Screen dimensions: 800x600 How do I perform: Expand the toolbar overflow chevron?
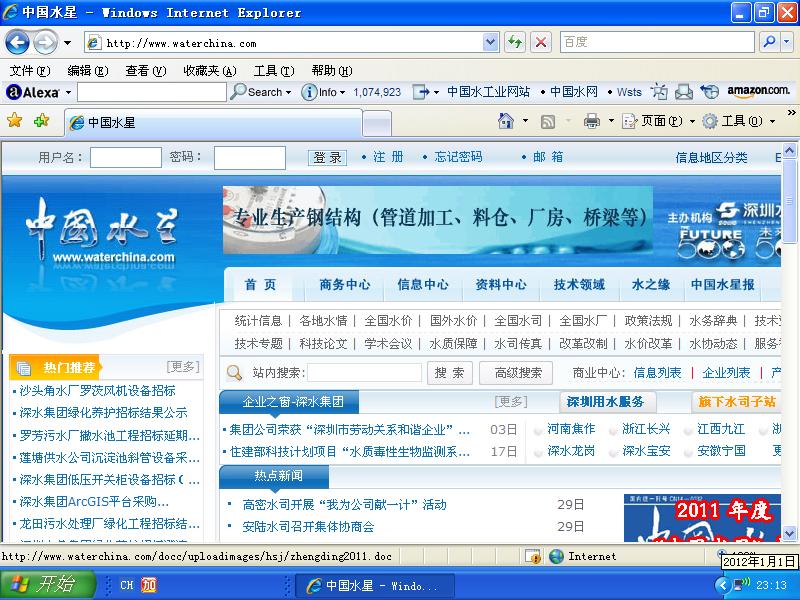coord(791,112)
